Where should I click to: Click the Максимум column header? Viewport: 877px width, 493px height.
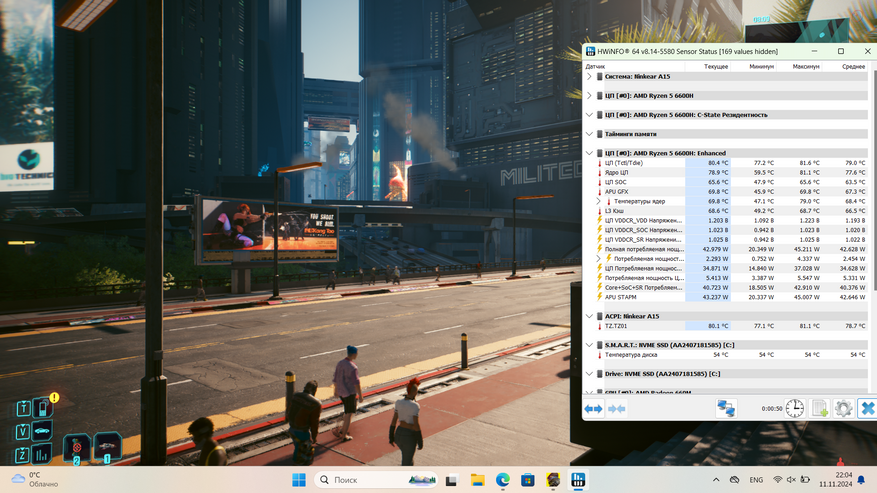pos(805,66)
